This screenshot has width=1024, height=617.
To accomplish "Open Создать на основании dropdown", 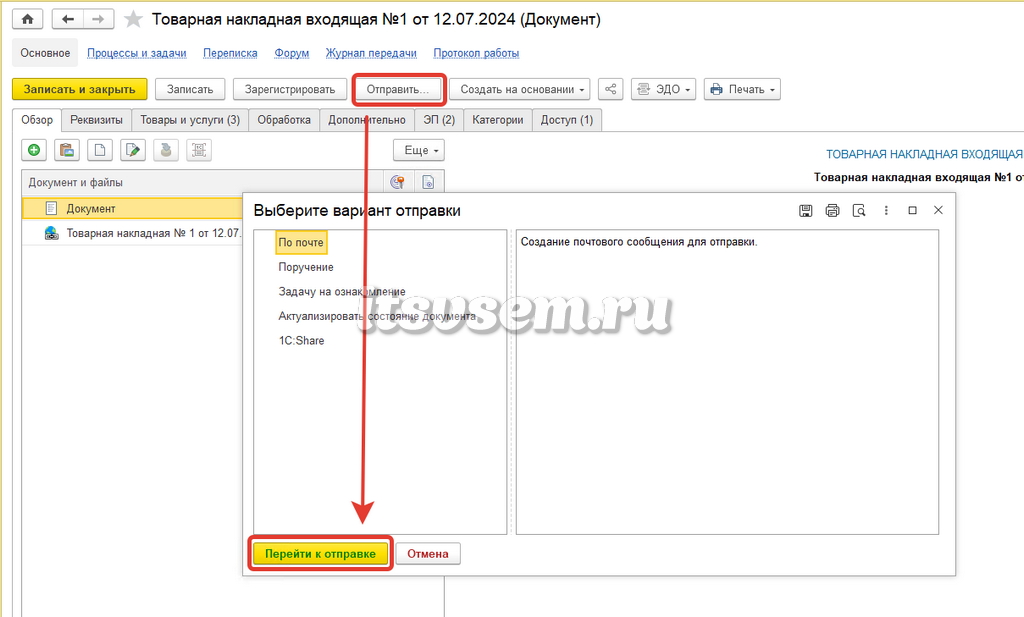I will (520, 89).
